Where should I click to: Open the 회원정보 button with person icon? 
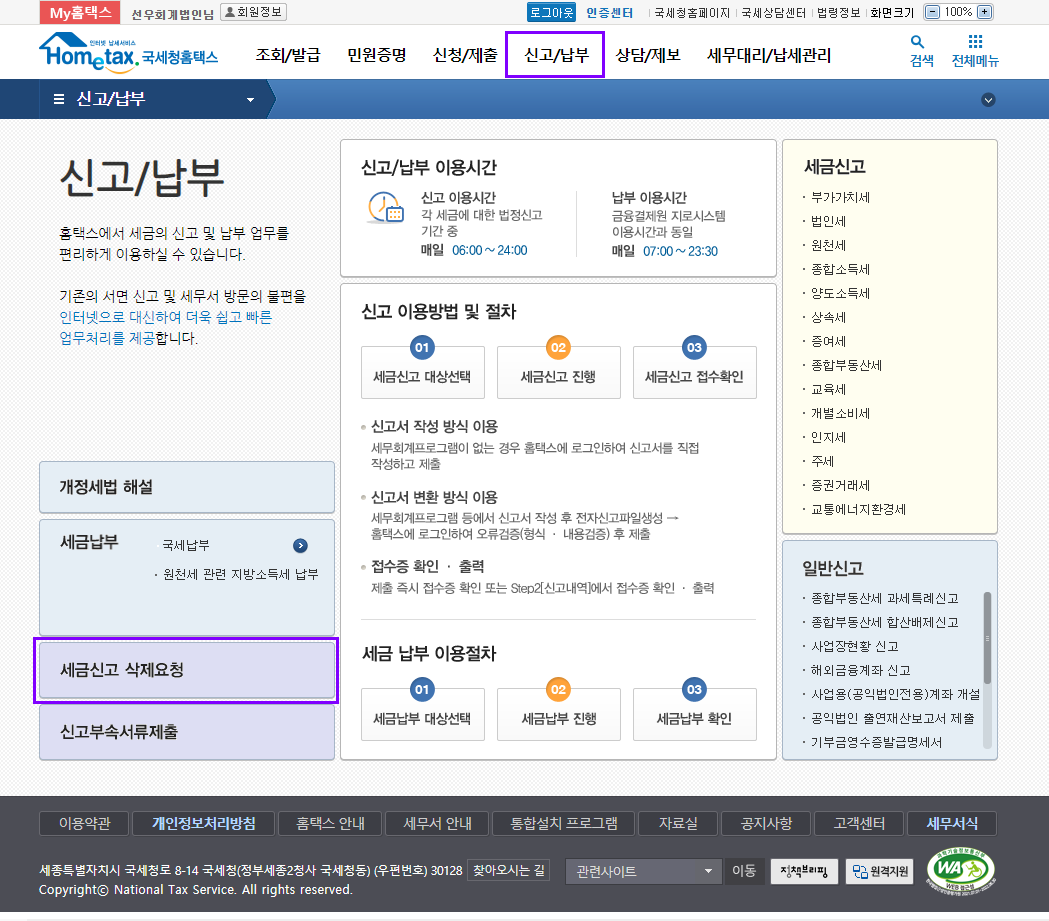point(253,12)
